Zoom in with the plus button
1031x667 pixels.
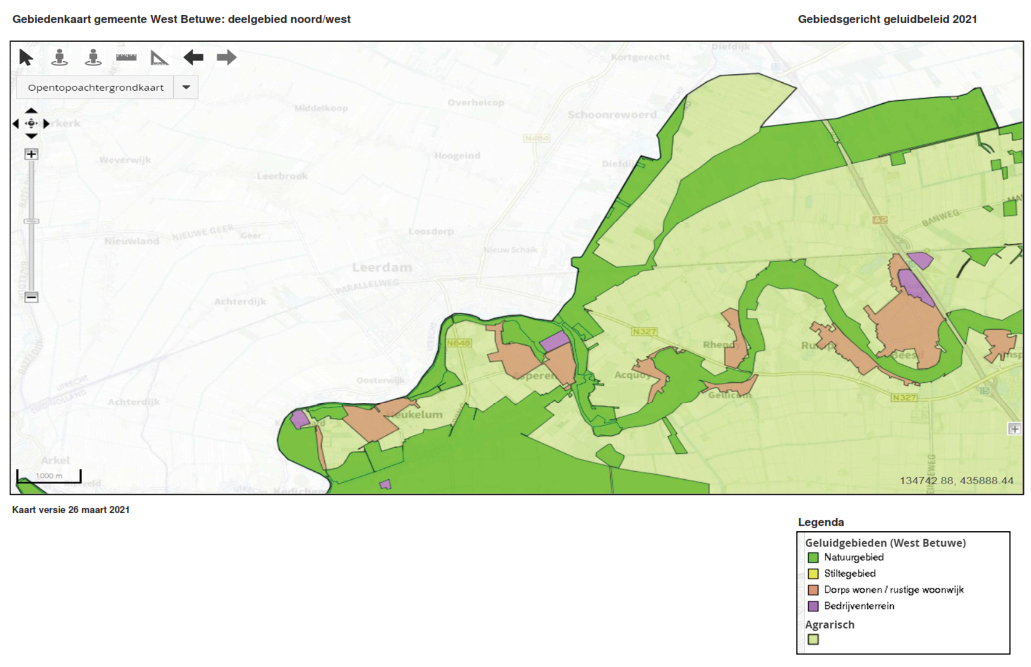(x=31, y=154)
